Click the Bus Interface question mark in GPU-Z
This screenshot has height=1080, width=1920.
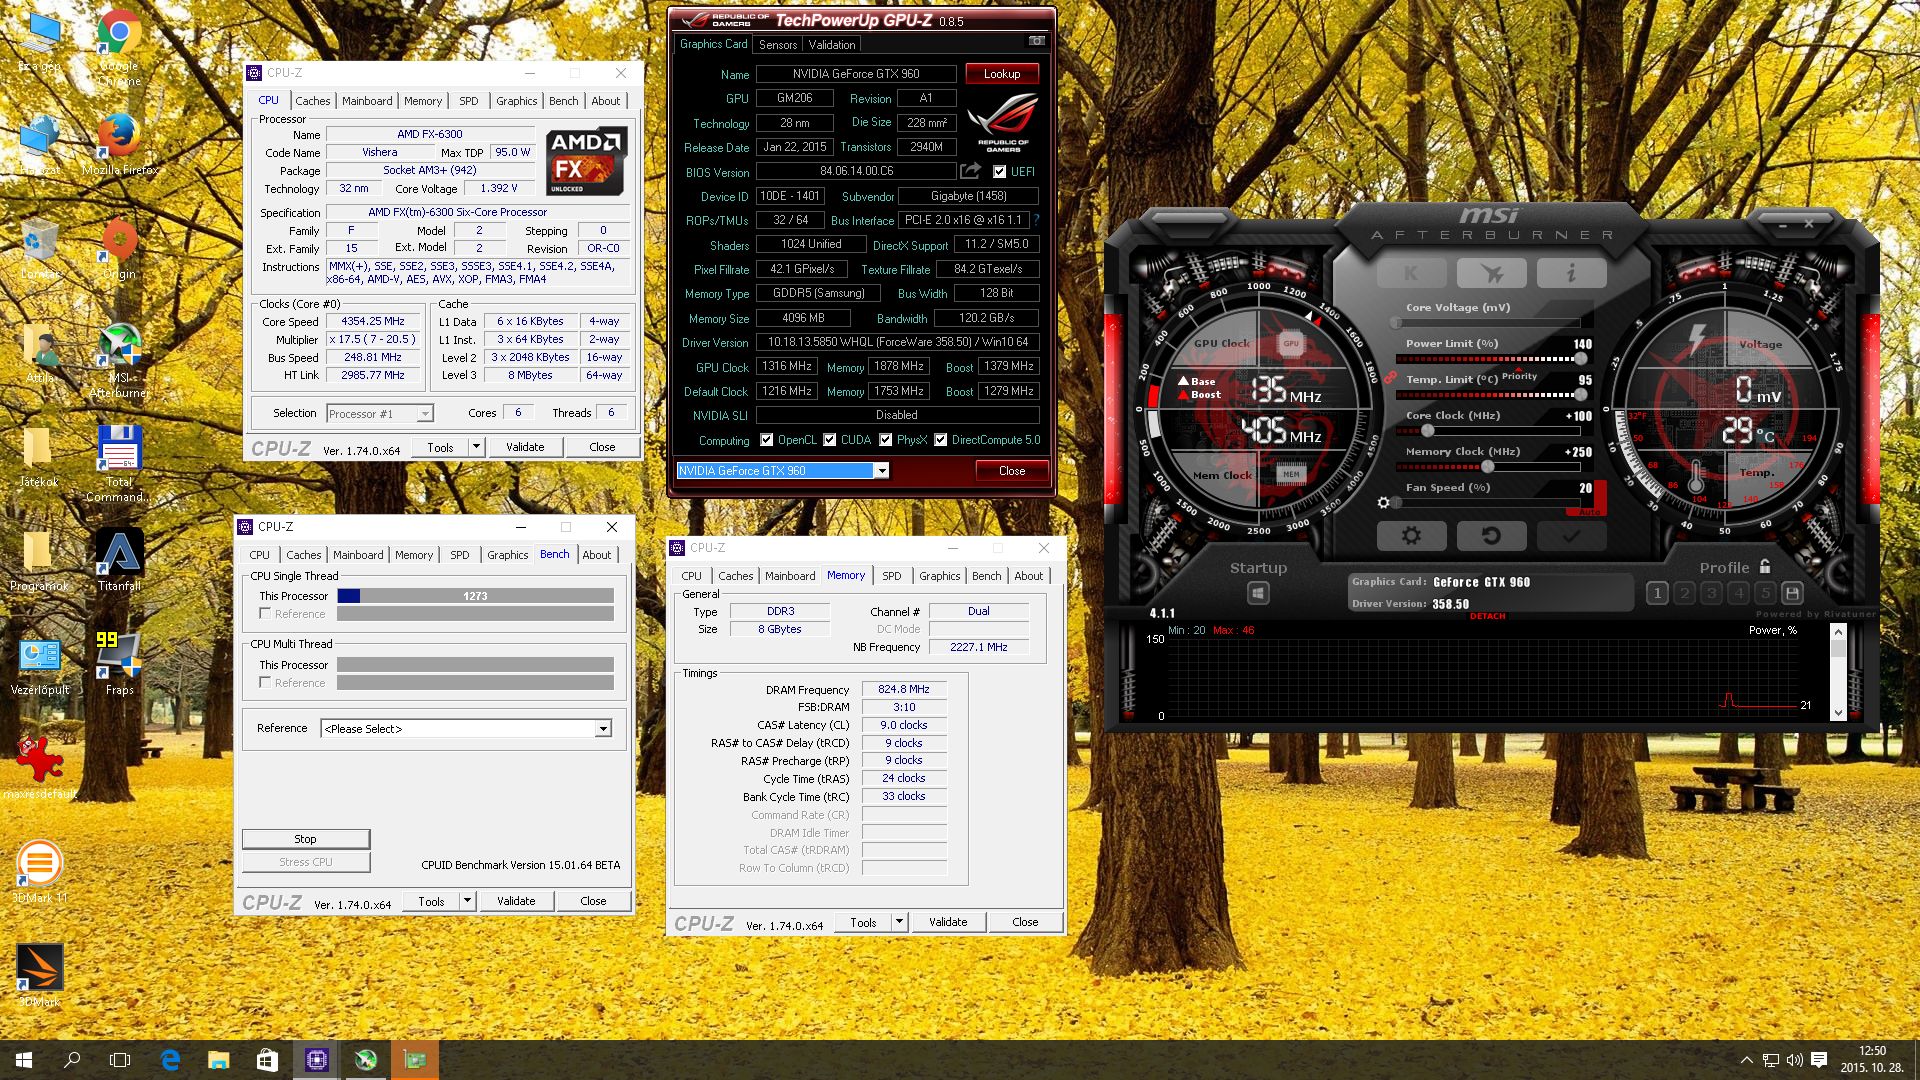pos(1036,220)
